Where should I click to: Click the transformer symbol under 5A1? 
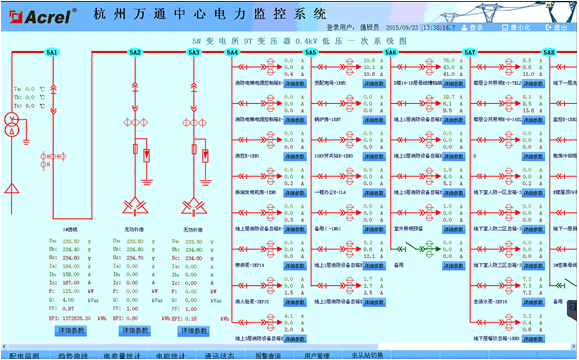coord(11,125)
